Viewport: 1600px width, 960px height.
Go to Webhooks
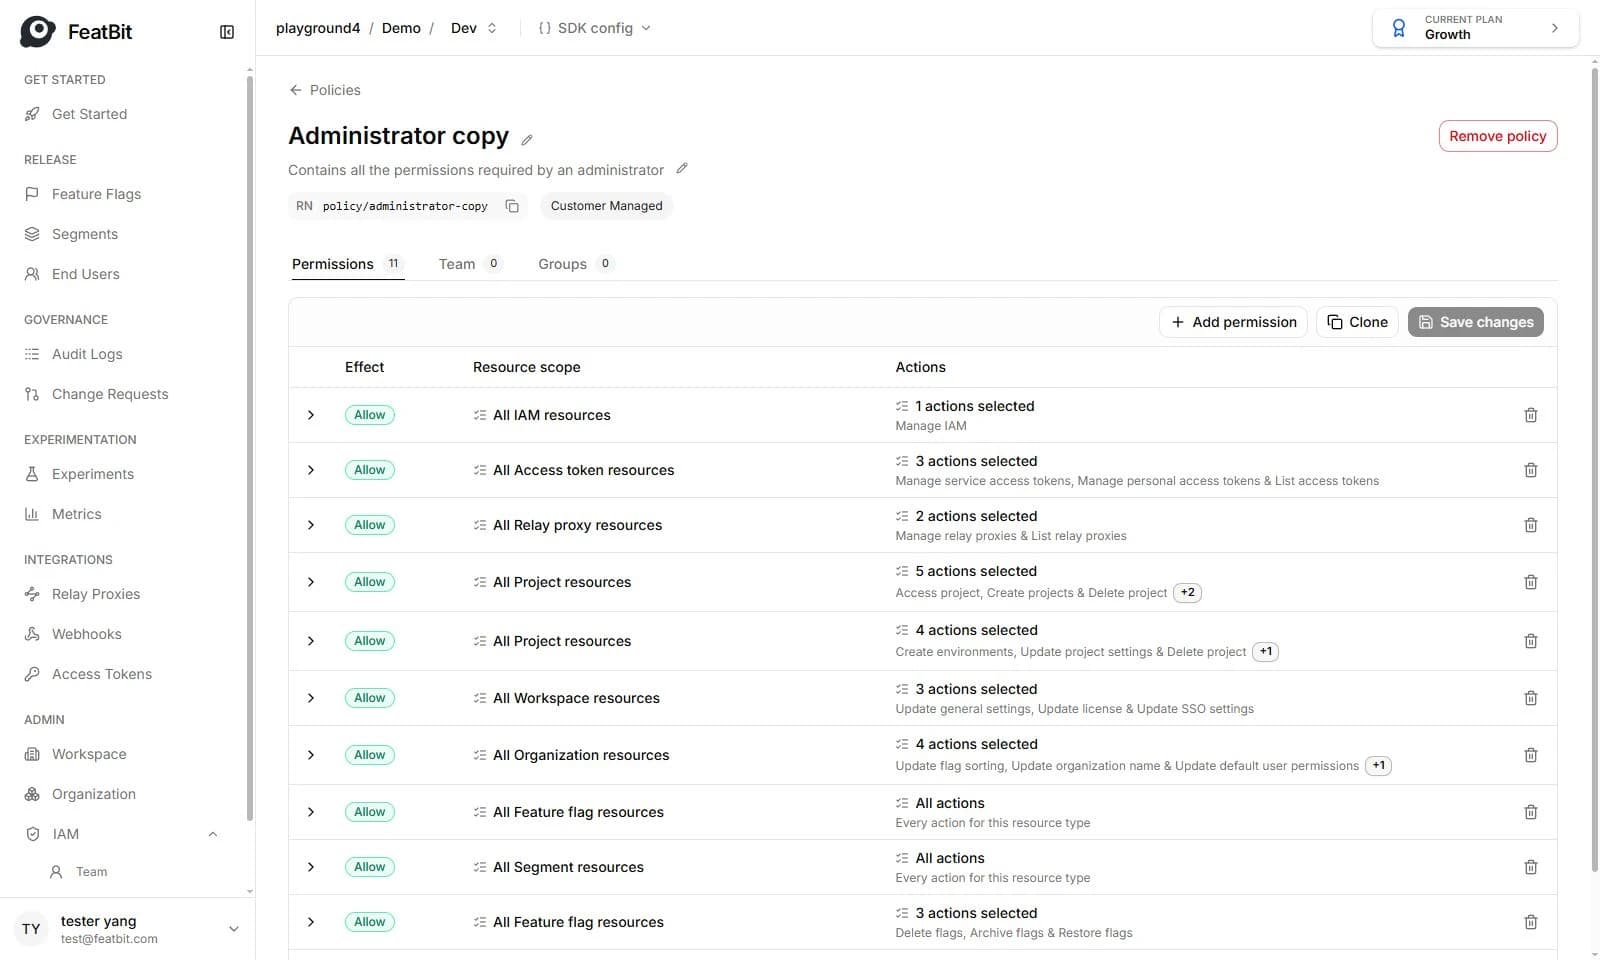[x=87, y=634]
